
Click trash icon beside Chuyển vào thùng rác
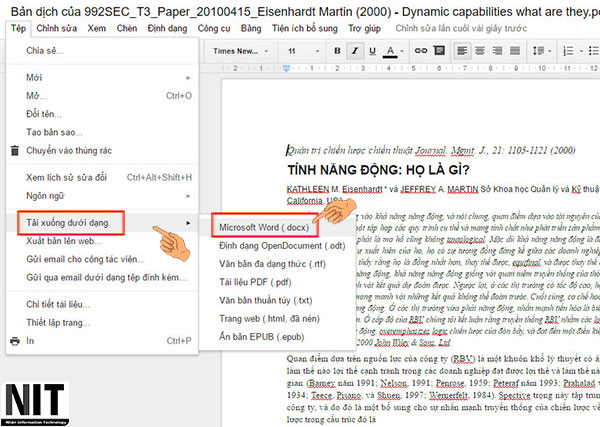[15, 150]
